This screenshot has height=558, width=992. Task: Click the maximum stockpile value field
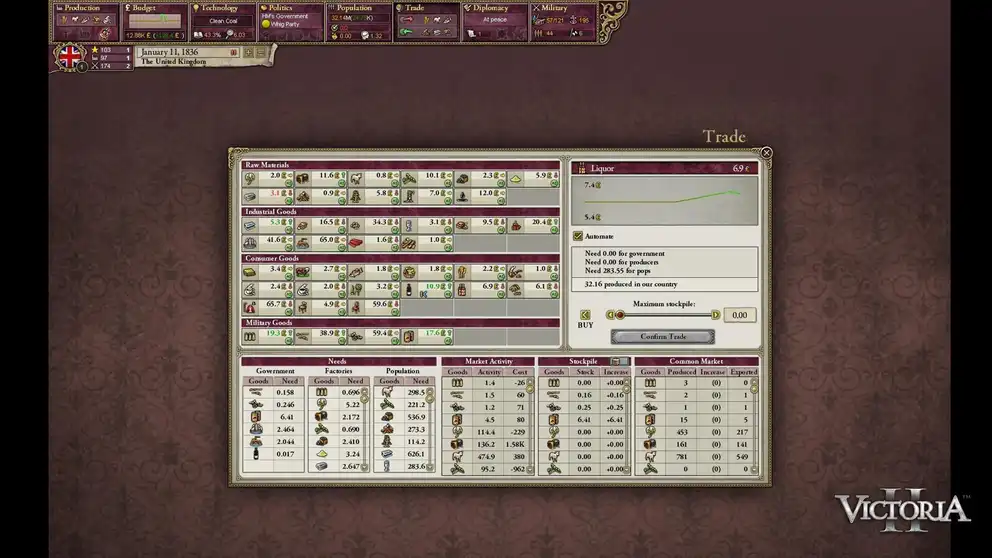click(739, 315)
